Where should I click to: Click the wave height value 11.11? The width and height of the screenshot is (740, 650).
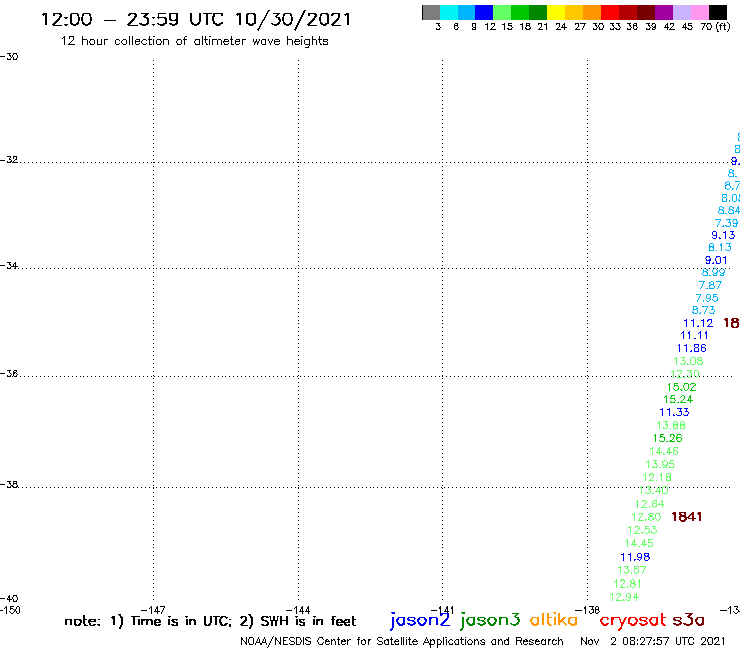694,336
